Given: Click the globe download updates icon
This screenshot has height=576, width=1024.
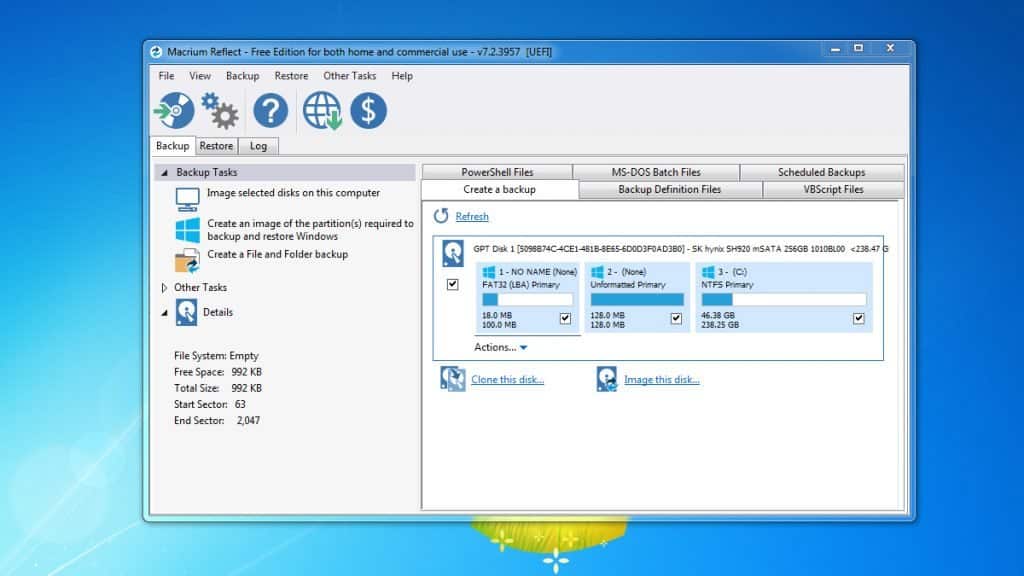Looking at the screenshot, I should click(x=323, y=110).
